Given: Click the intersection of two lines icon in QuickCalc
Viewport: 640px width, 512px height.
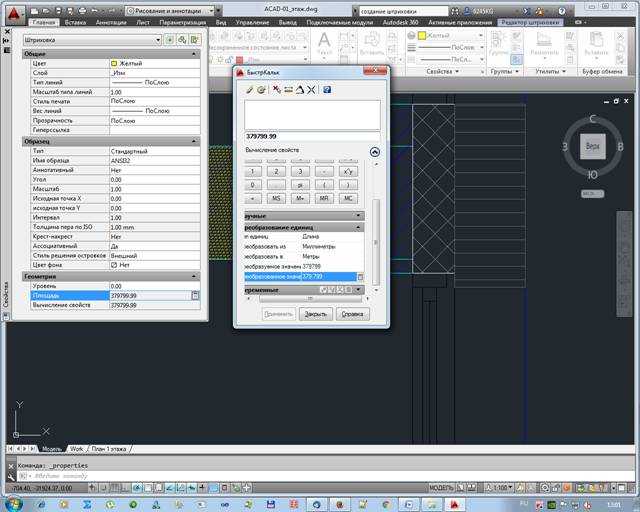Looking at the screenshot, I should coord(311,89).
